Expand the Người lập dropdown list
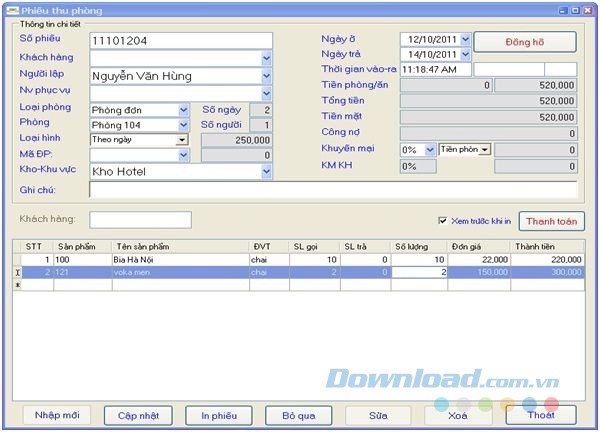 click(x=266, y=75)
